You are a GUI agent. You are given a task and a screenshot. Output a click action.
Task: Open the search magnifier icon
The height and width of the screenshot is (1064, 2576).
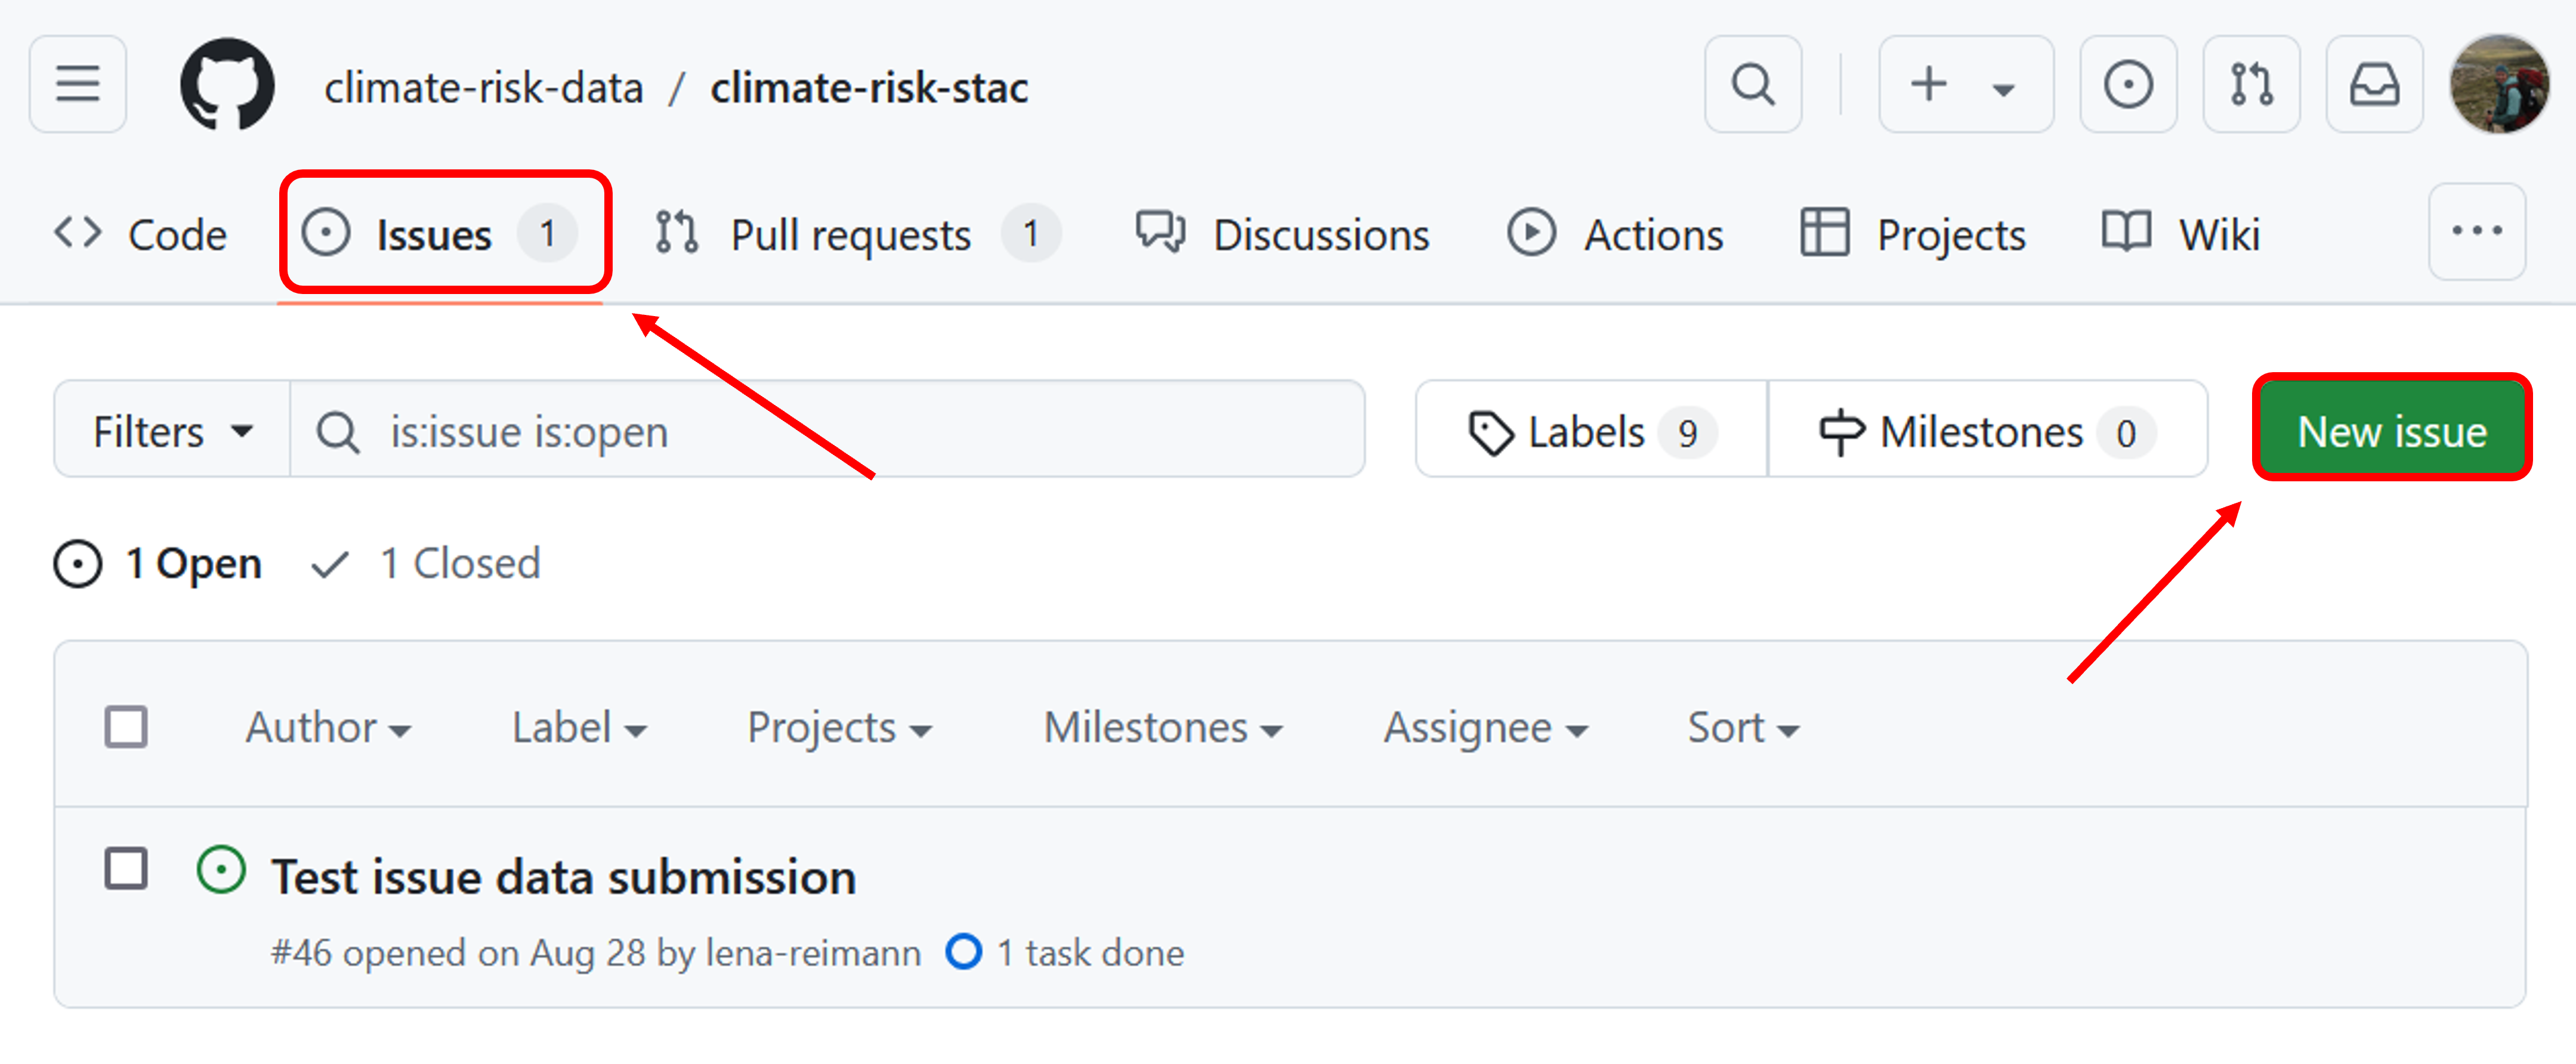[1753, 84]
